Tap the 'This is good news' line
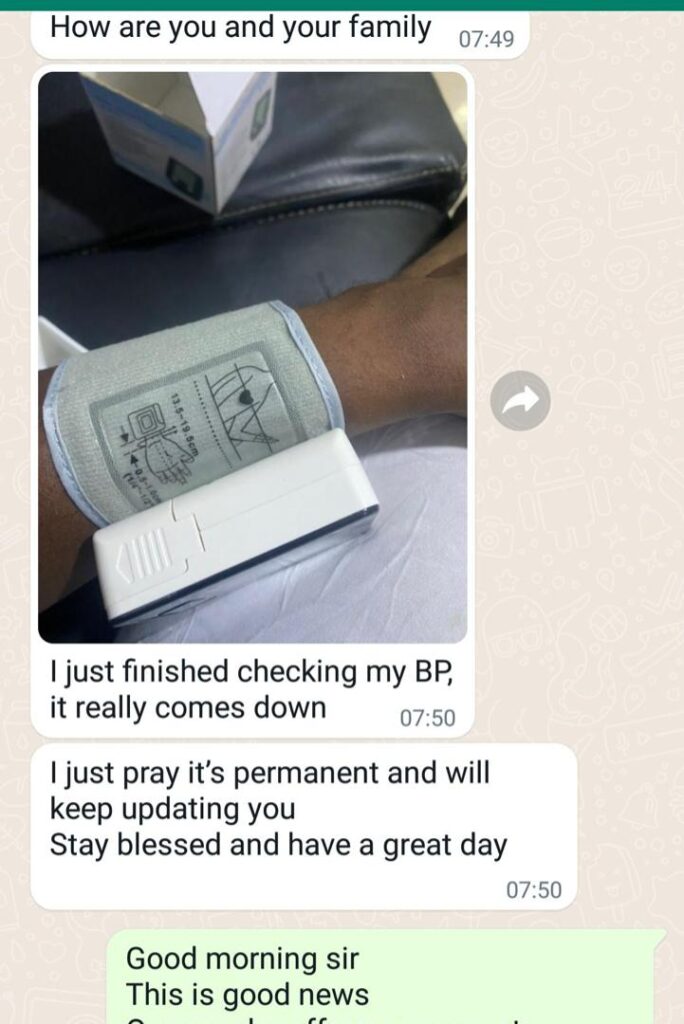The image size is (684, 1024). [x=248, y=995]
